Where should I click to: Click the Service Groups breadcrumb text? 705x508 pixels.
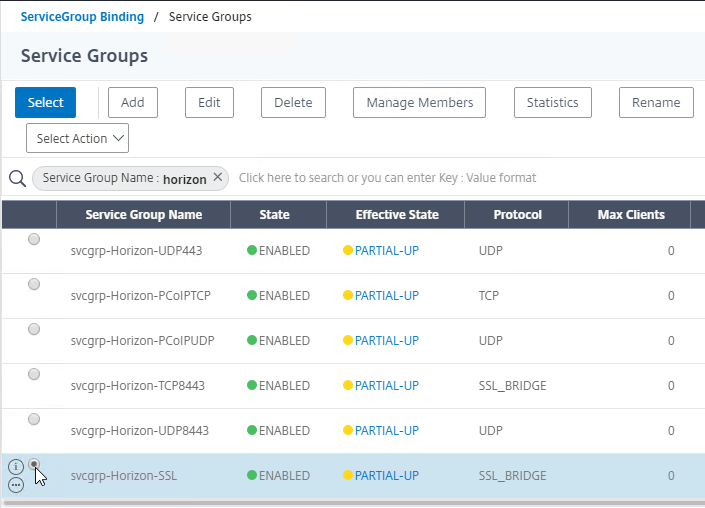point(210,17)
